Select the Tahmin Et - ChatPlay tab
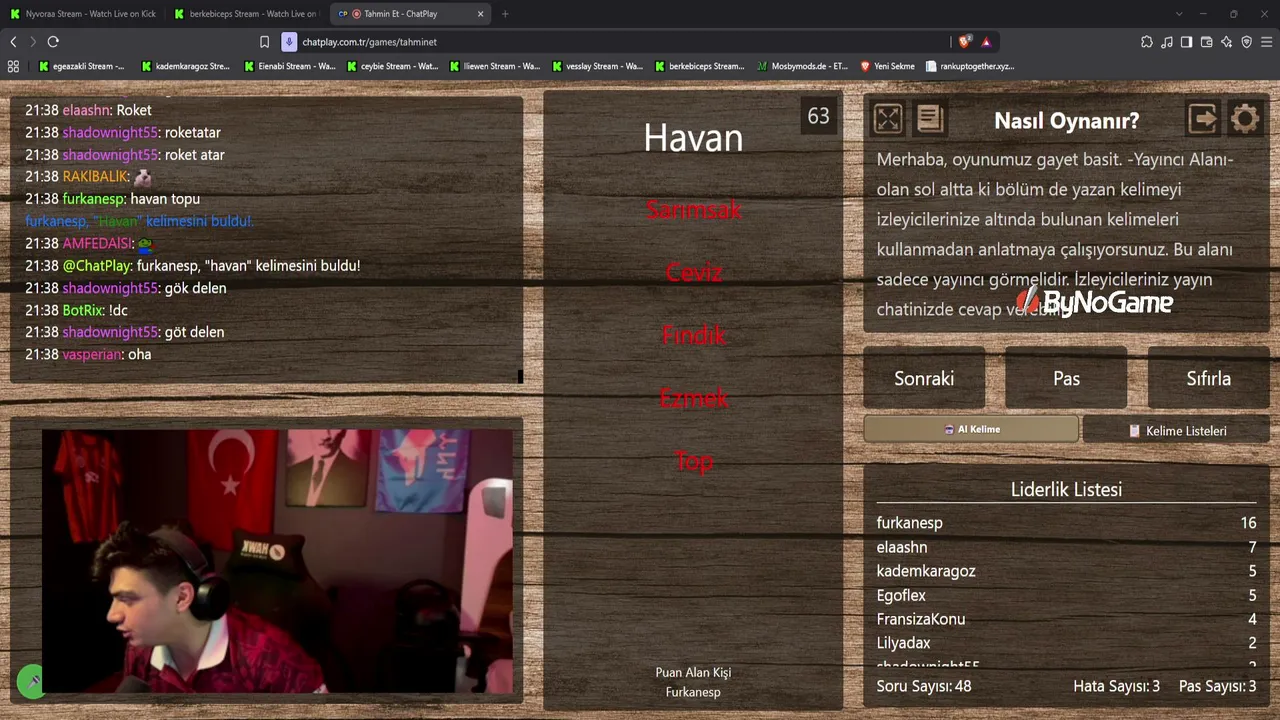The image size is (1280, 720). pos(410,14)
